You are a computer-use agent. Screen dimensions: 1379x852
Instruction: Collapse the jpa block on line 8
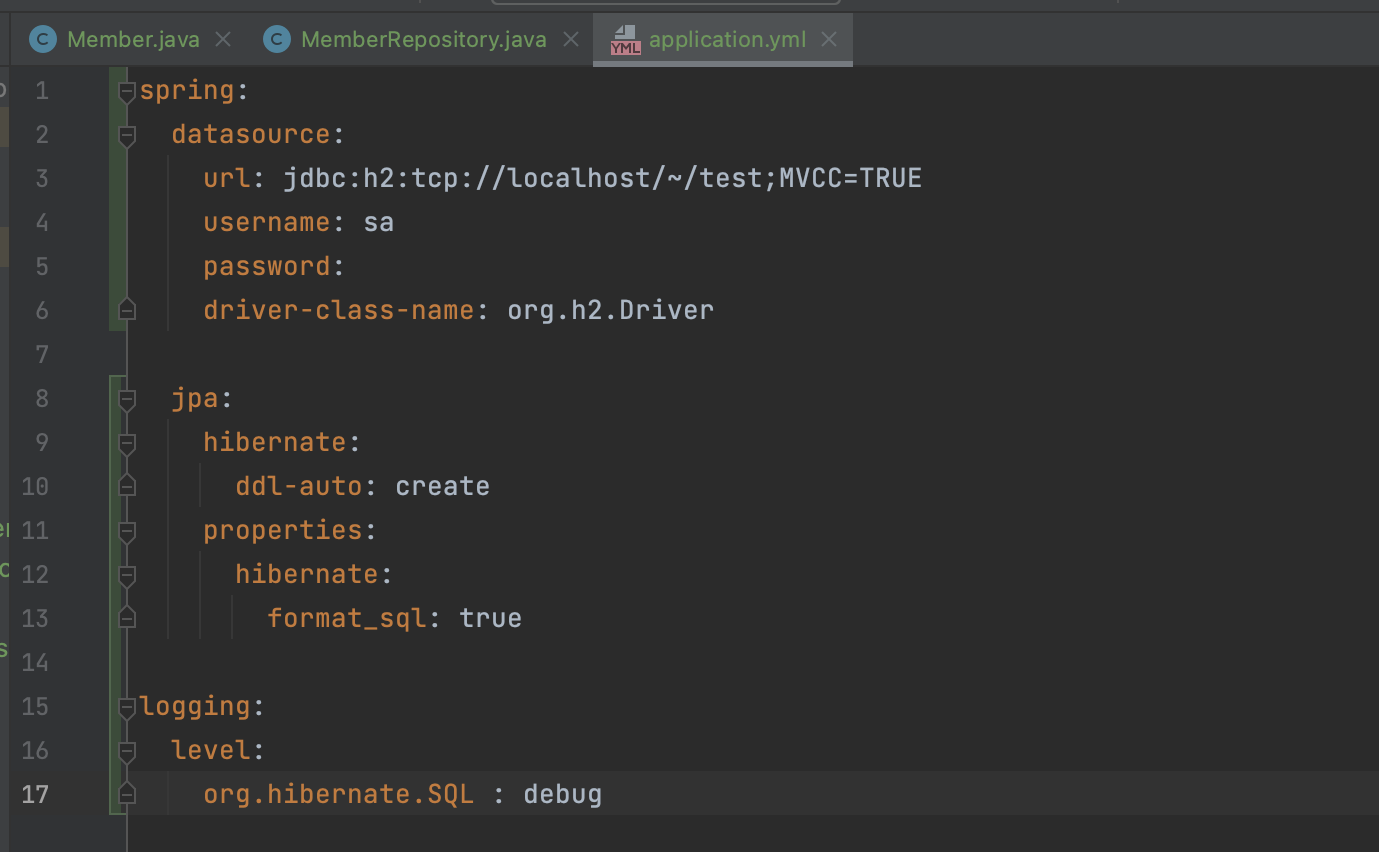click(127, 401)
